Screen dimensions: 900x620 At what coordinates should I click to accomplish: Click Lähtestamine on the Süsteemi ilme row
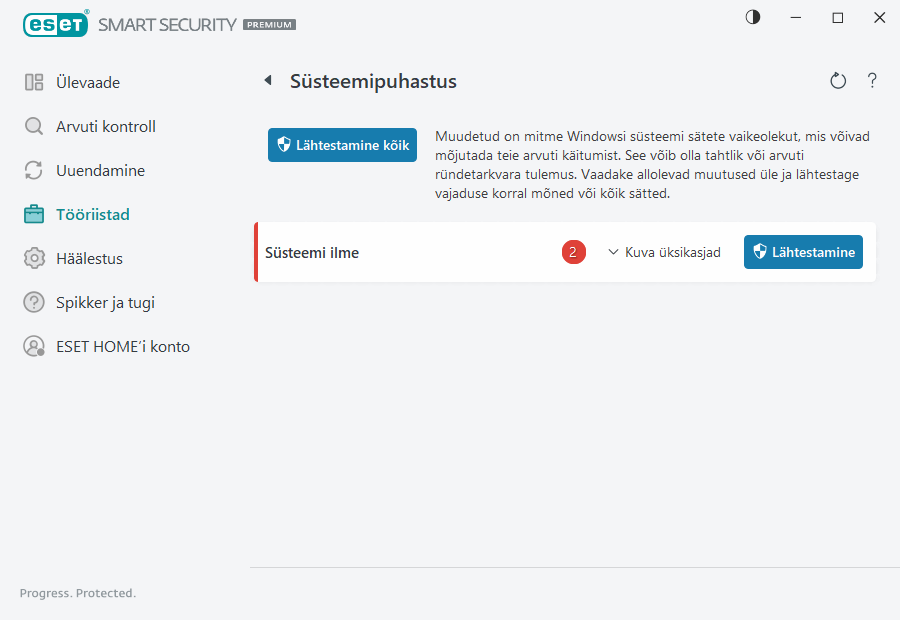[803, 252]
